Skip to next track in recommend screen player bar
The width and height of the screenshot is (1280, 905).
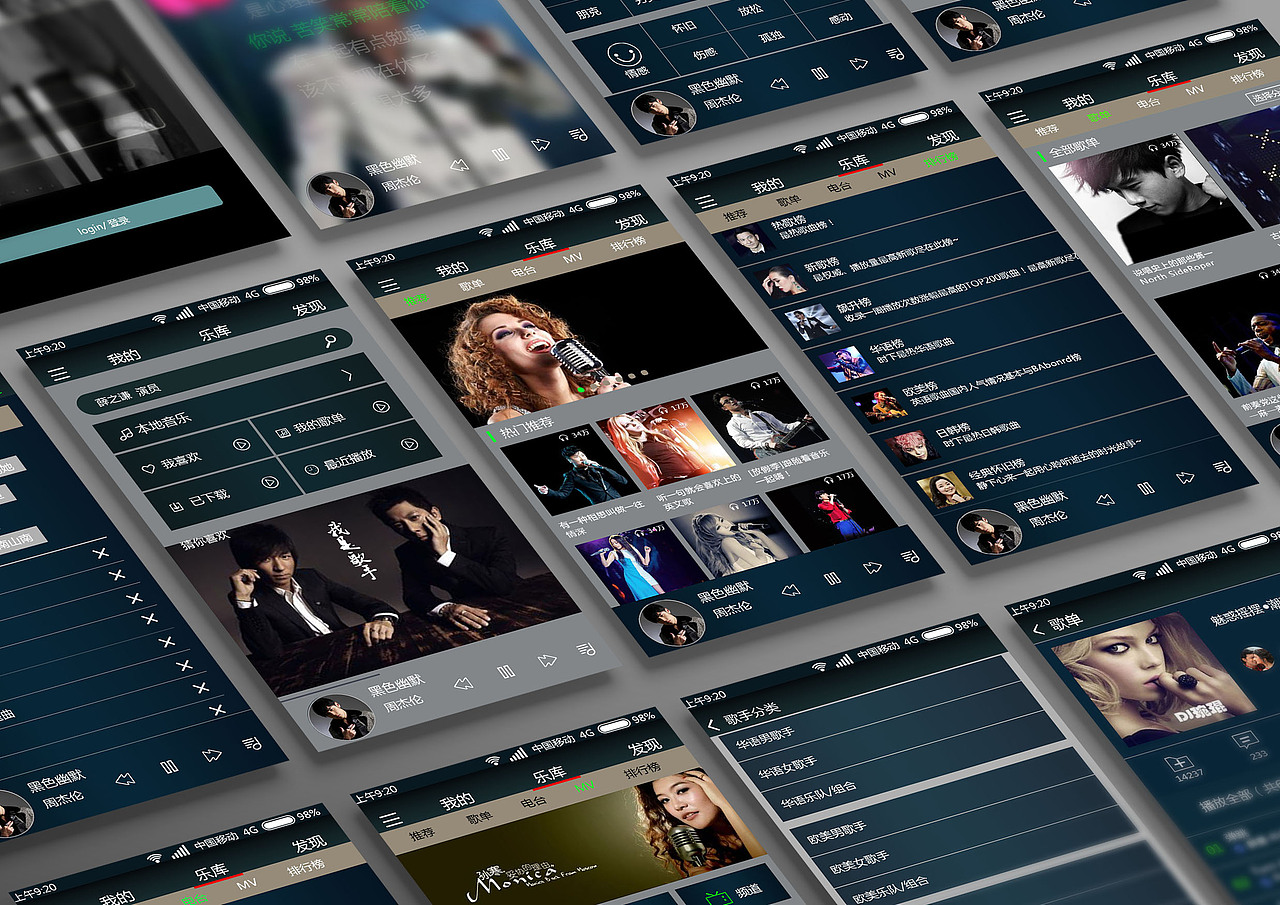(x=872, y=567)
